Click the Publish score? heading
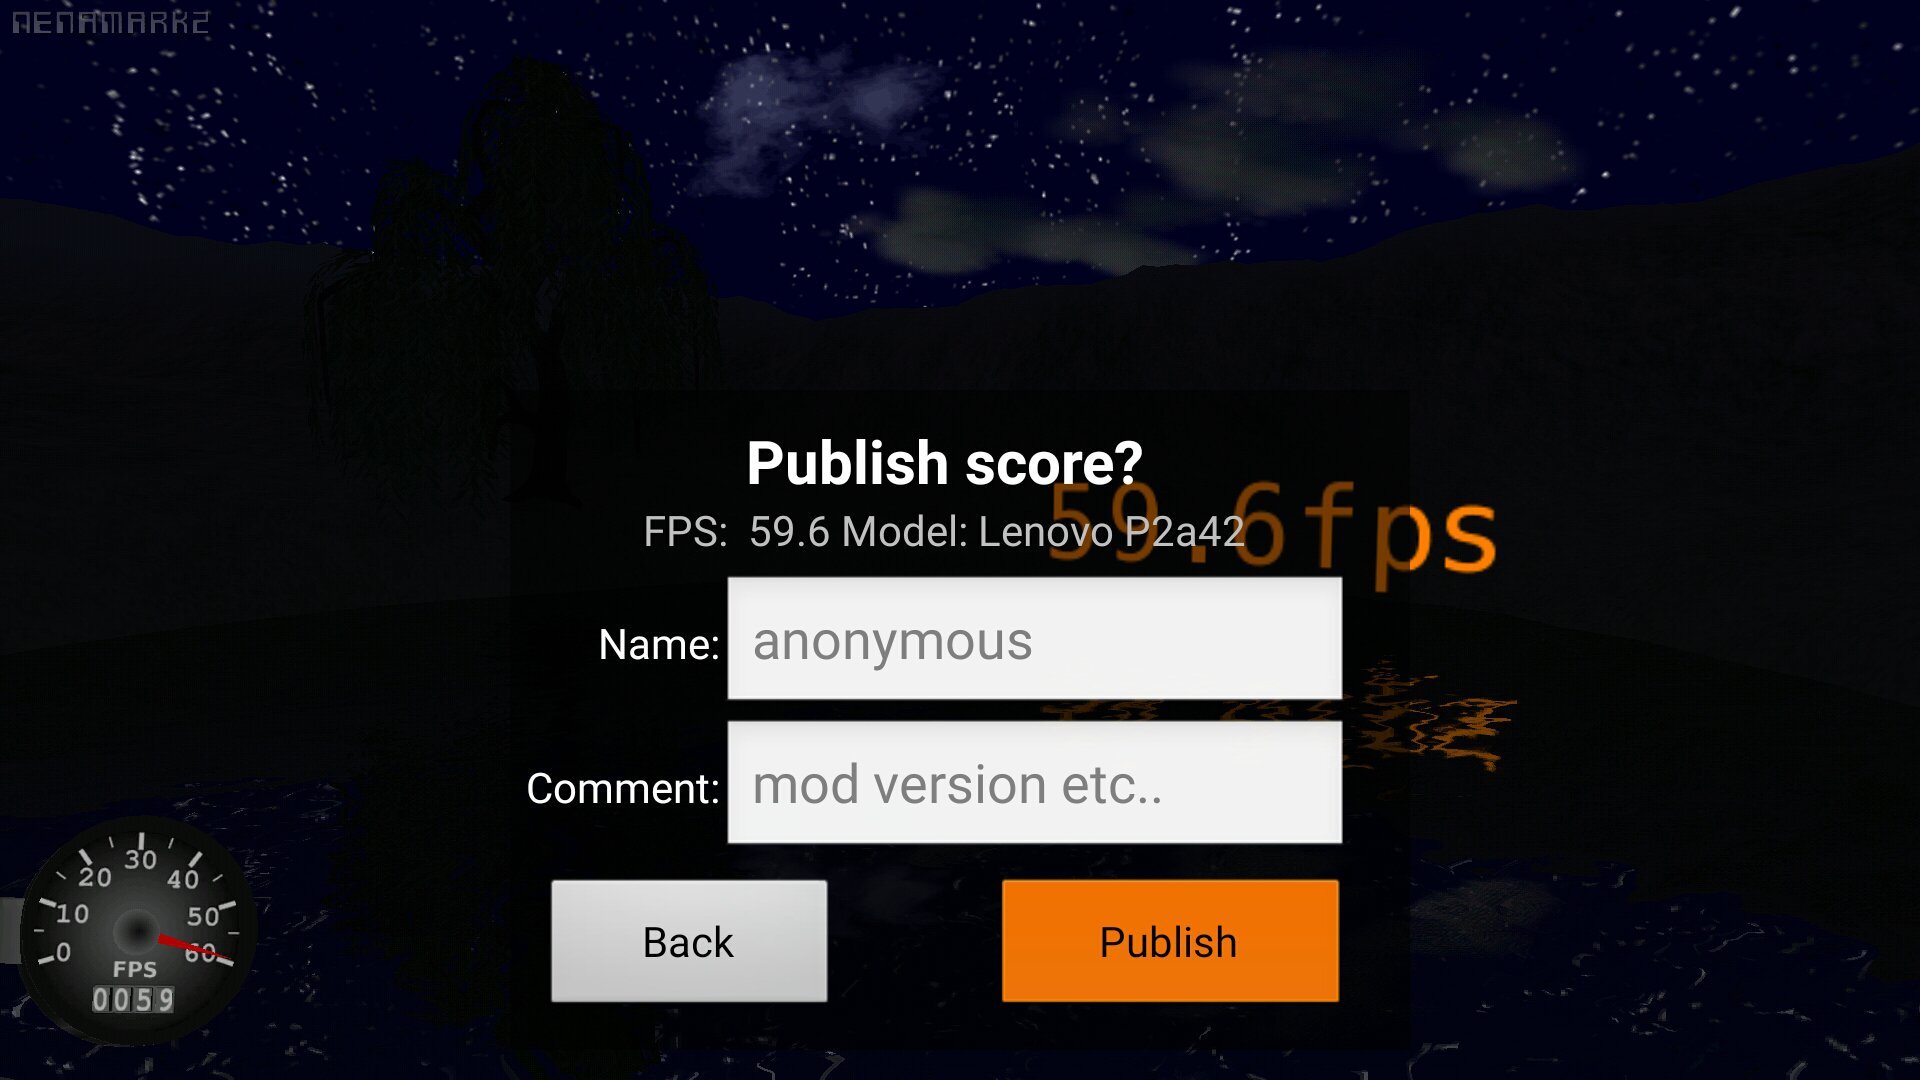Viewport: 1920px width, 1080px height. [944, 463]
